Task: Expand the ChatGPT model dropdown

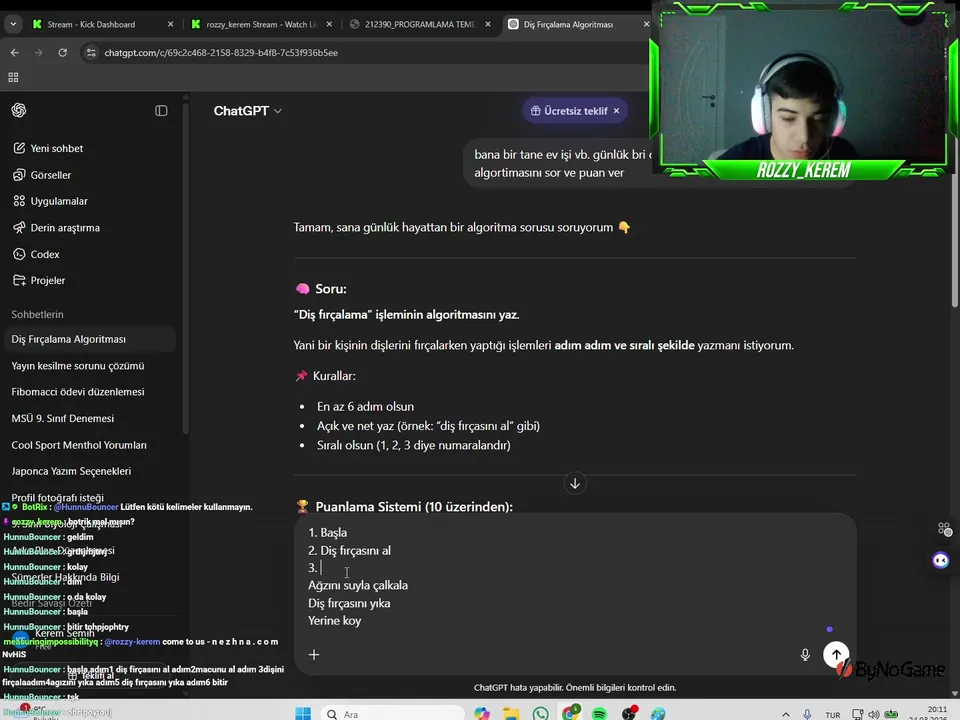Action: click(247, 111)
